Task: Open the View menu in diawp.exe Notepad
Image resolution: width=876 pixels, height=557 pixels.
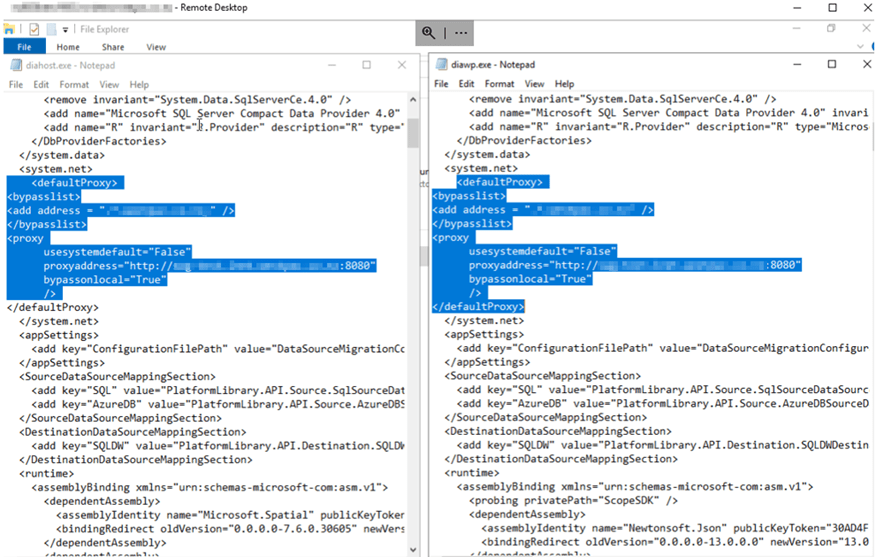Action: click(x=535, y=84)
